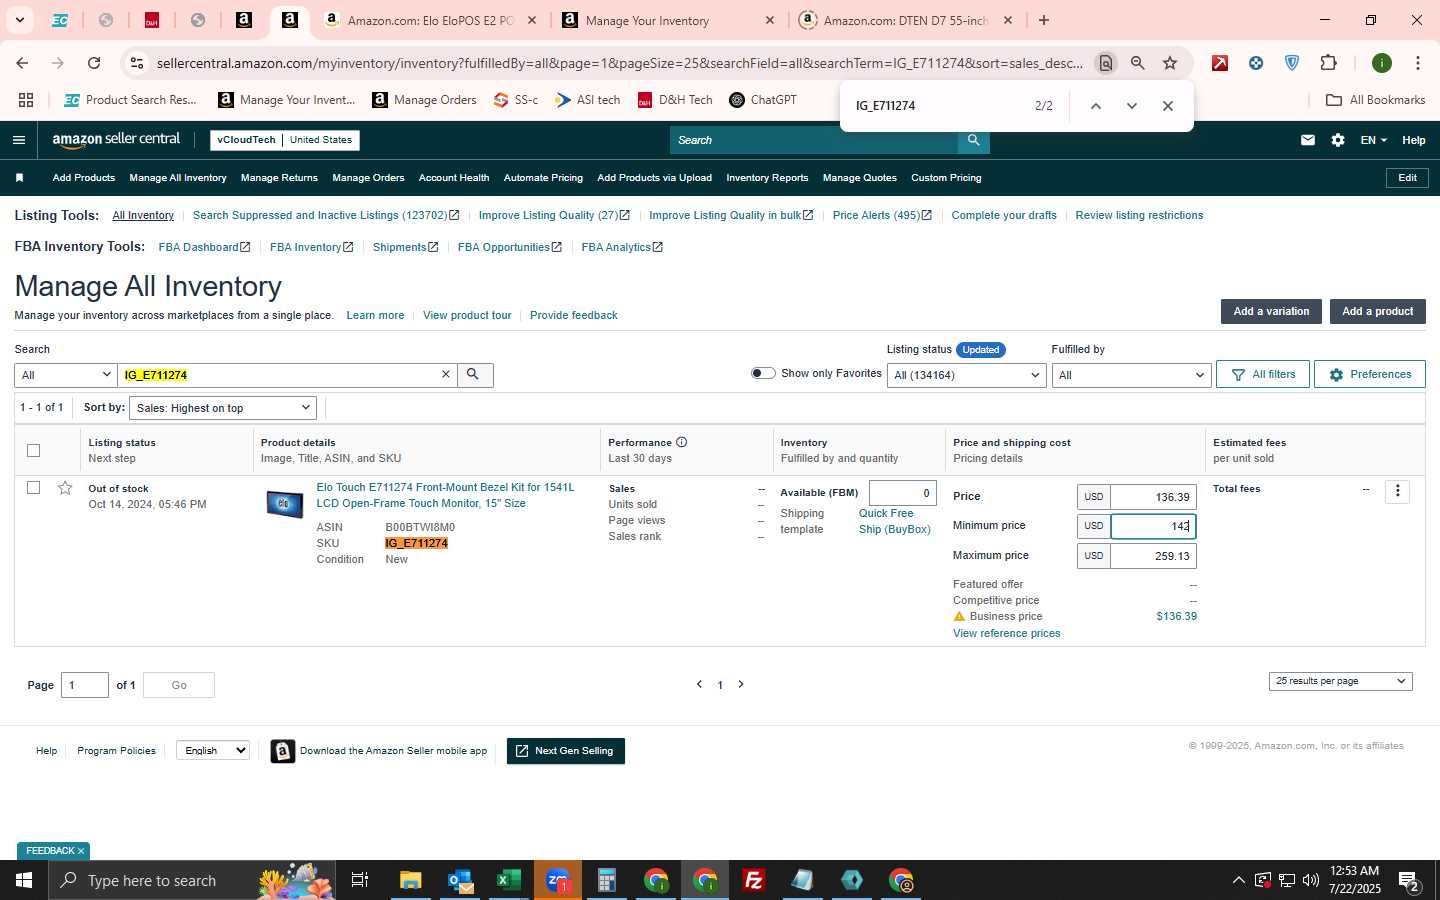Screen dimensions: 1440x900
Task: Open the Manage Orders menu item
Action: pos(368,178)
